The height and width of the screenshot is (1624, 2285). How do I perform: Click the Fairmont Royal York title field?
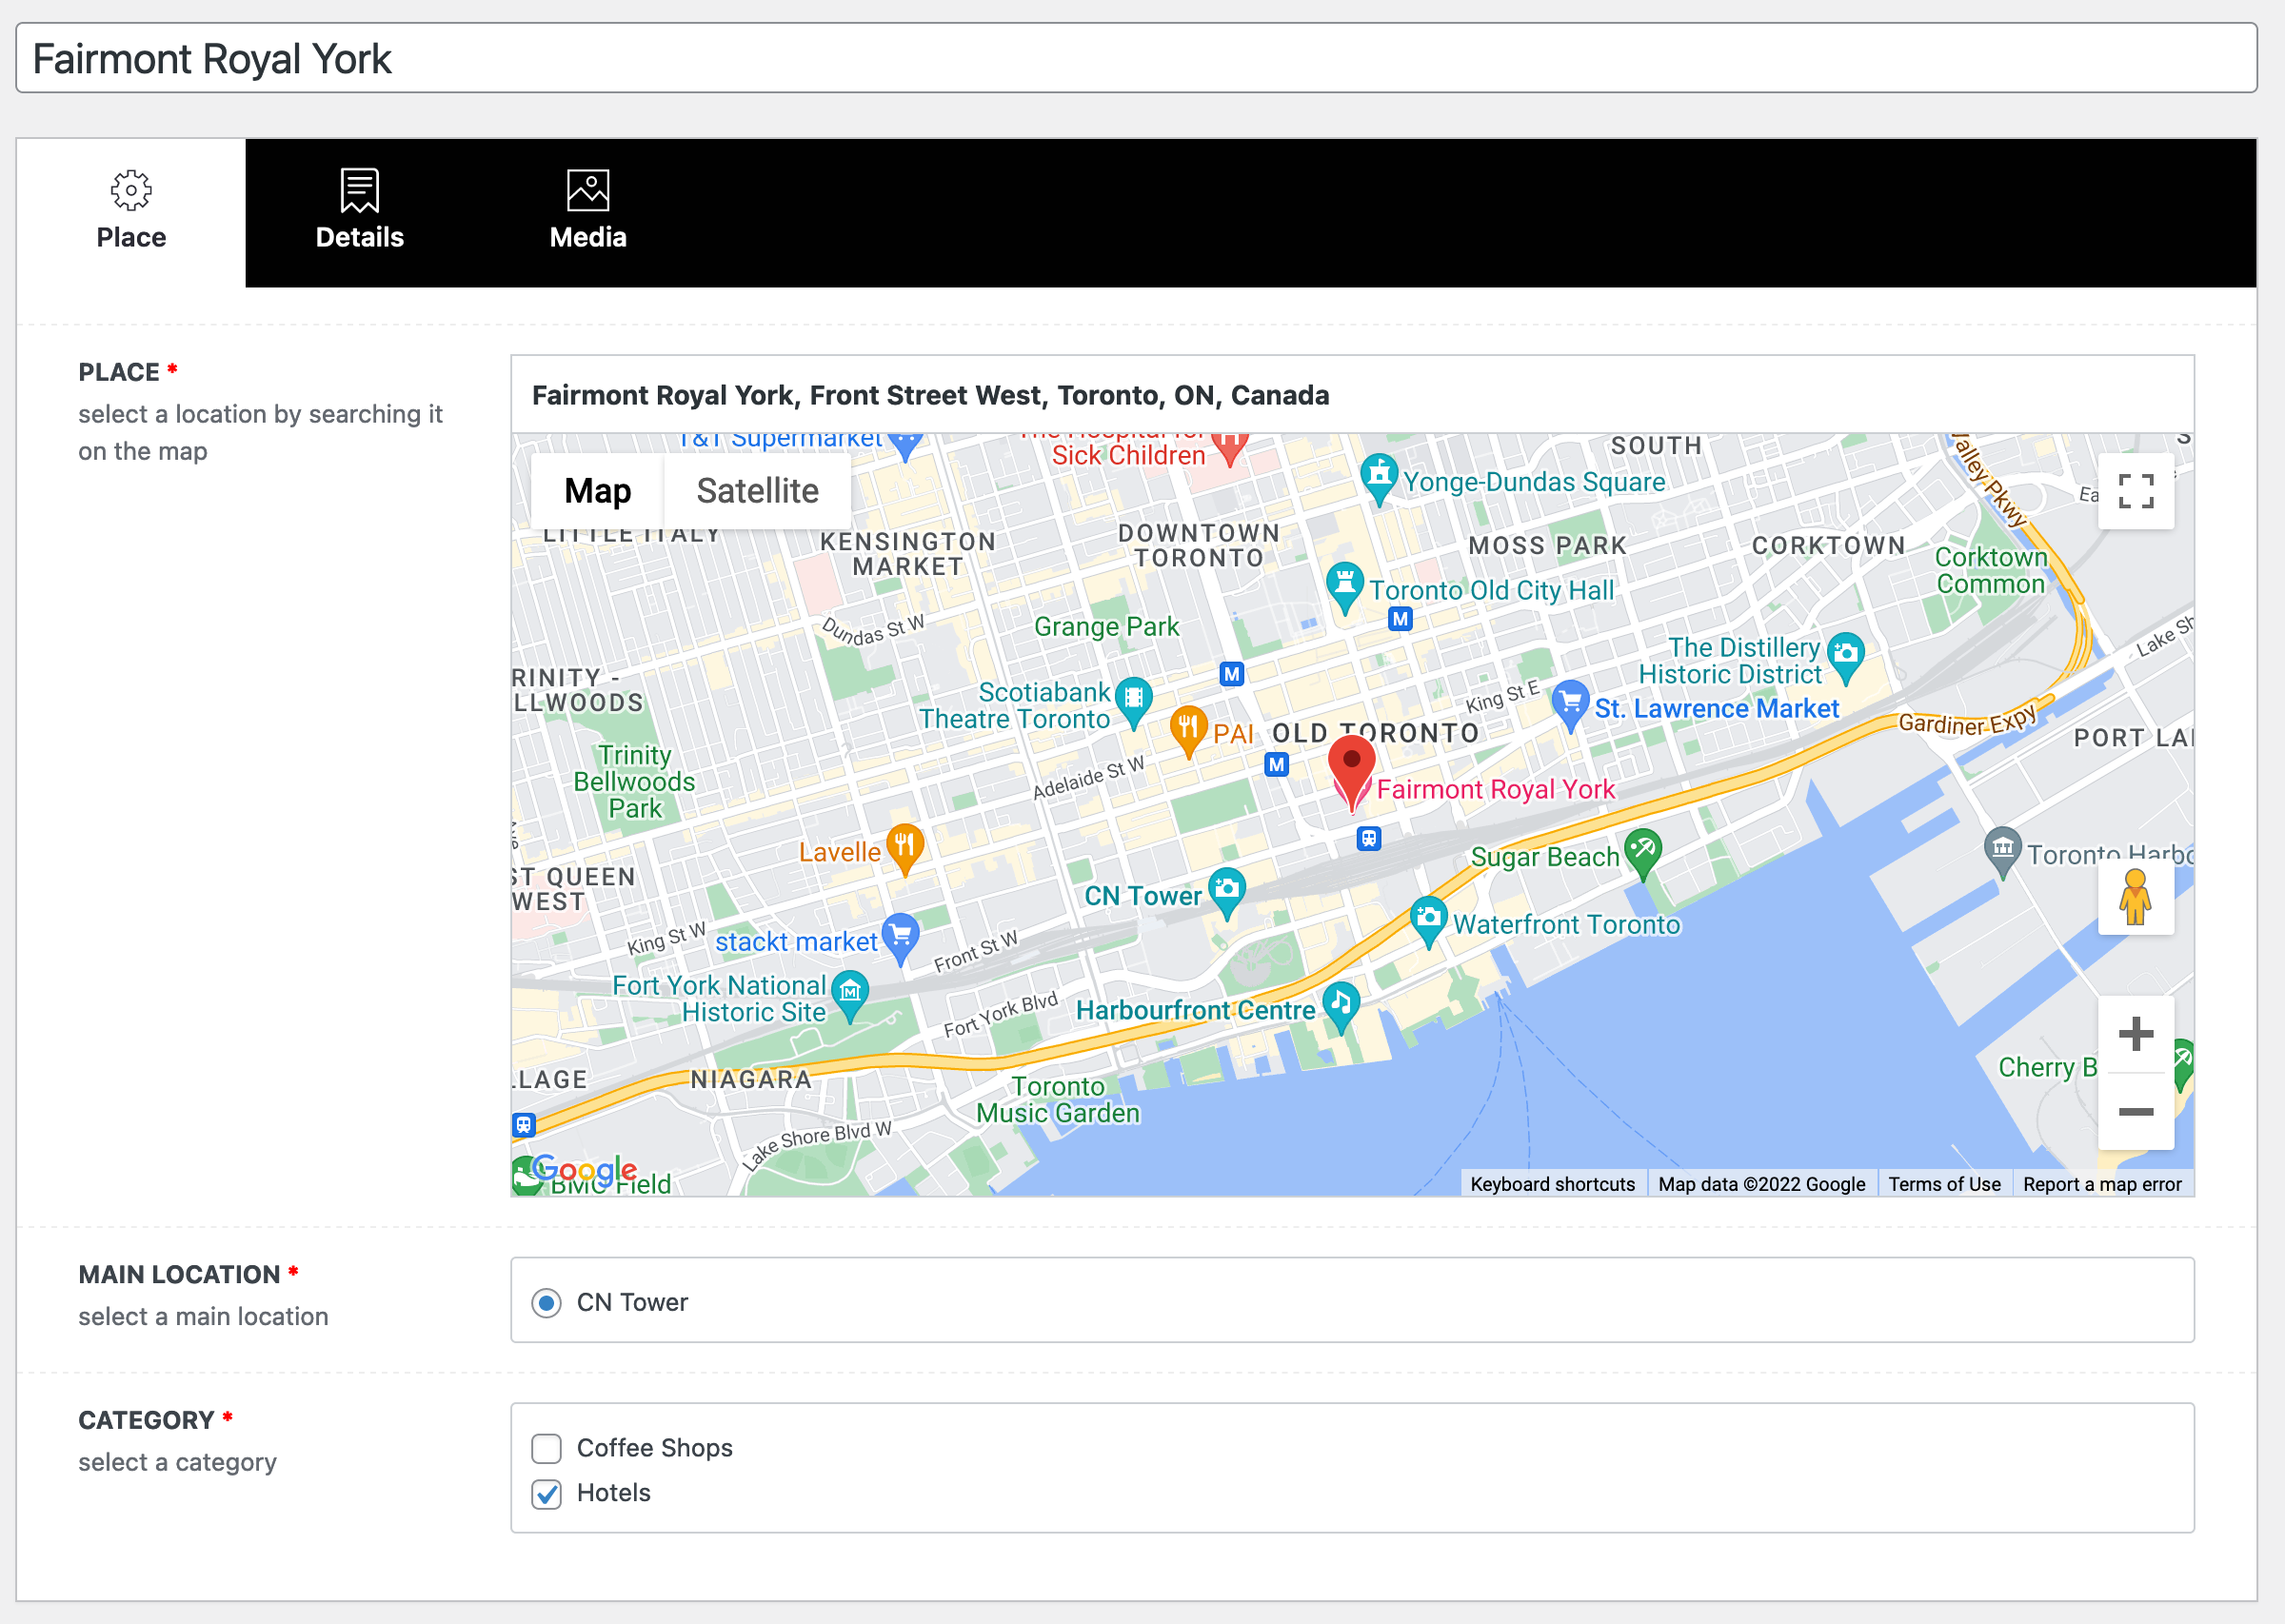1136,58
